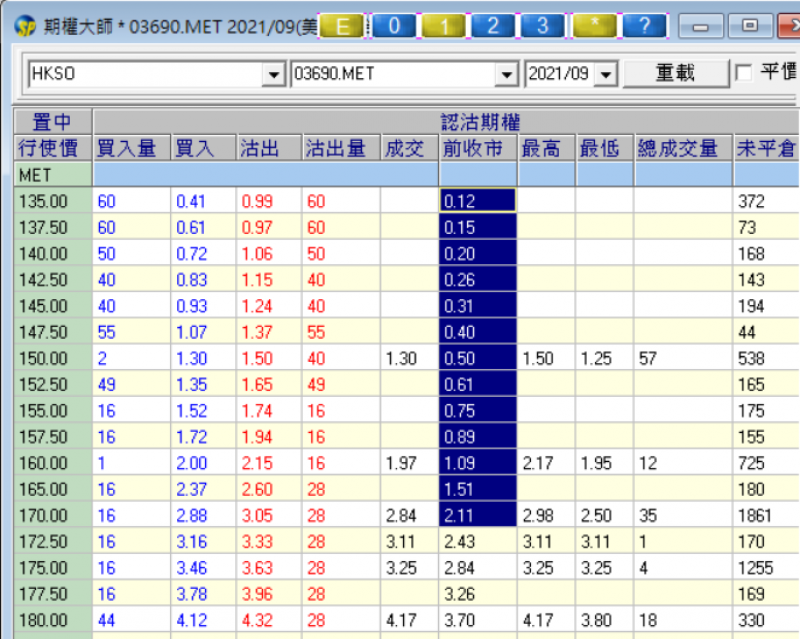Click the blue 2 title bar button
Image resolution: width=800 pixels, height=639 pixels.
492,26
